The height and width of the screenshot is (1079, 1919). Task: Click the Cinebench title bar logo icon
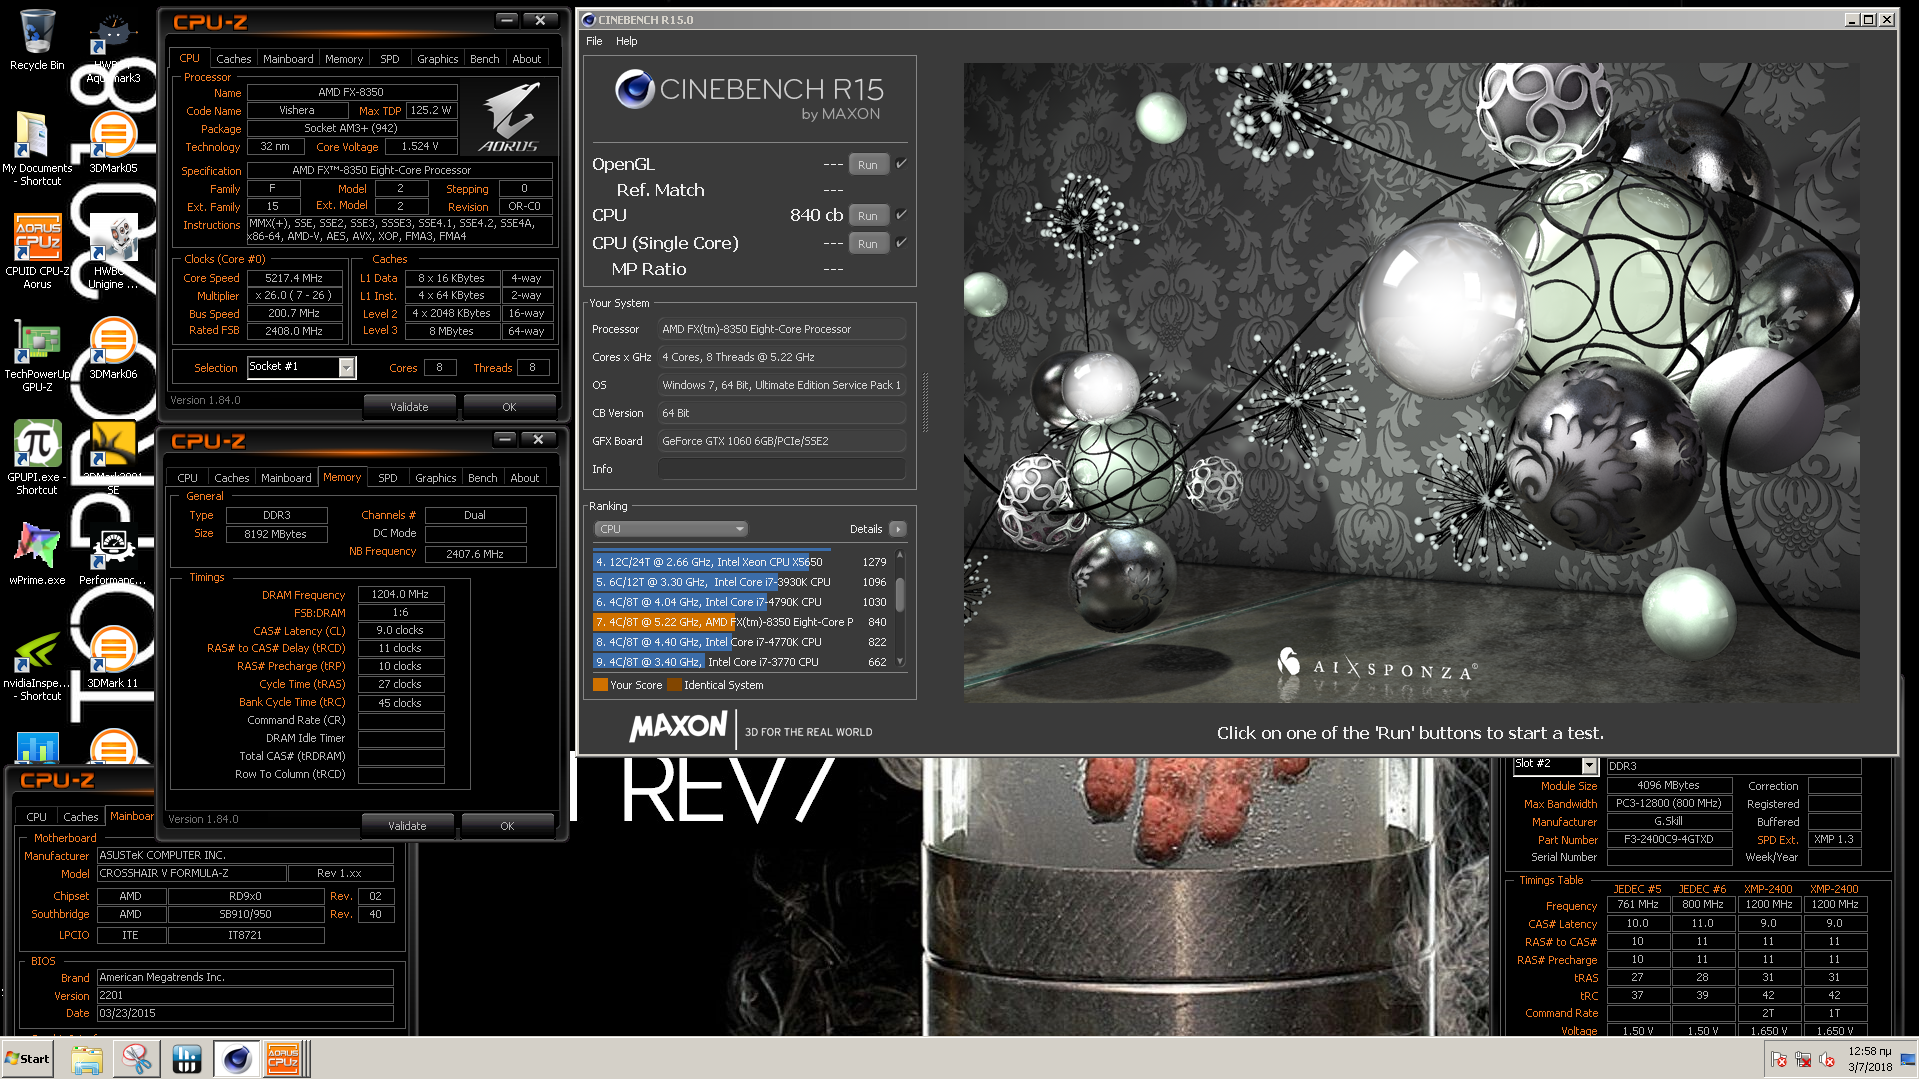point(588,20)
